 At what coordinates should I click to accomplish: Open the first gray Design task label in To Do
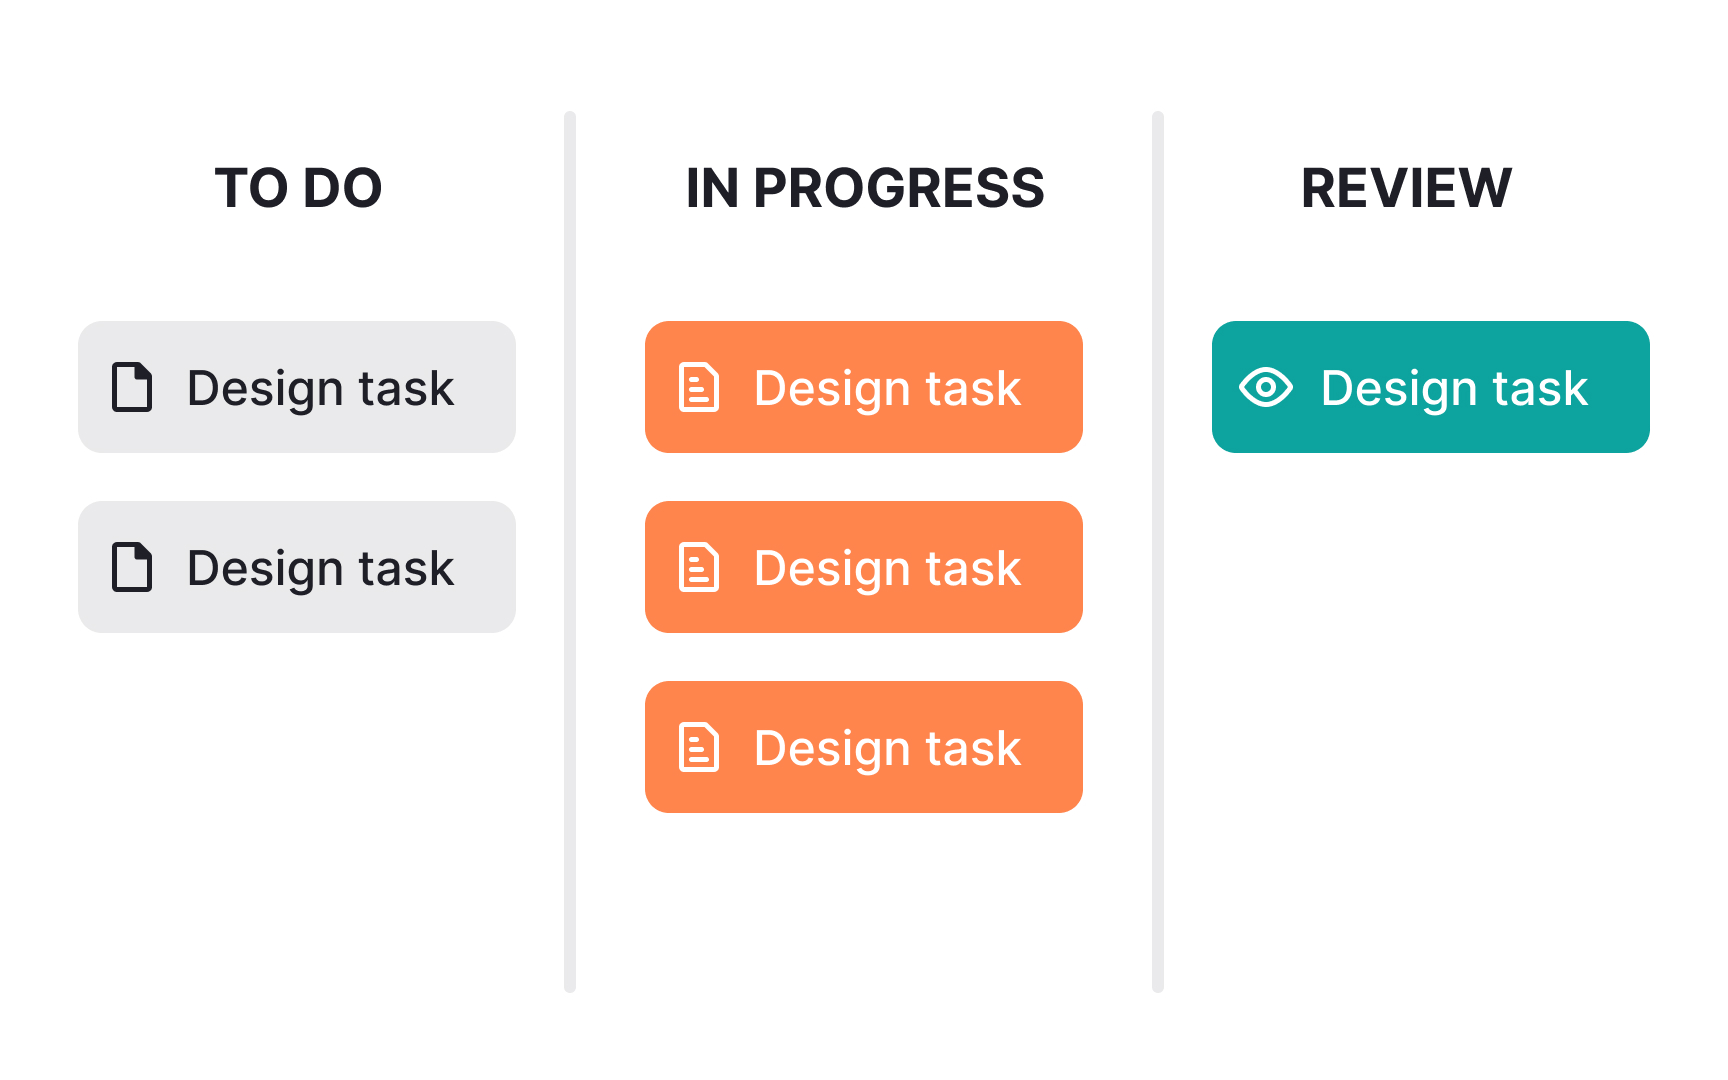click(x=320, y=388)
